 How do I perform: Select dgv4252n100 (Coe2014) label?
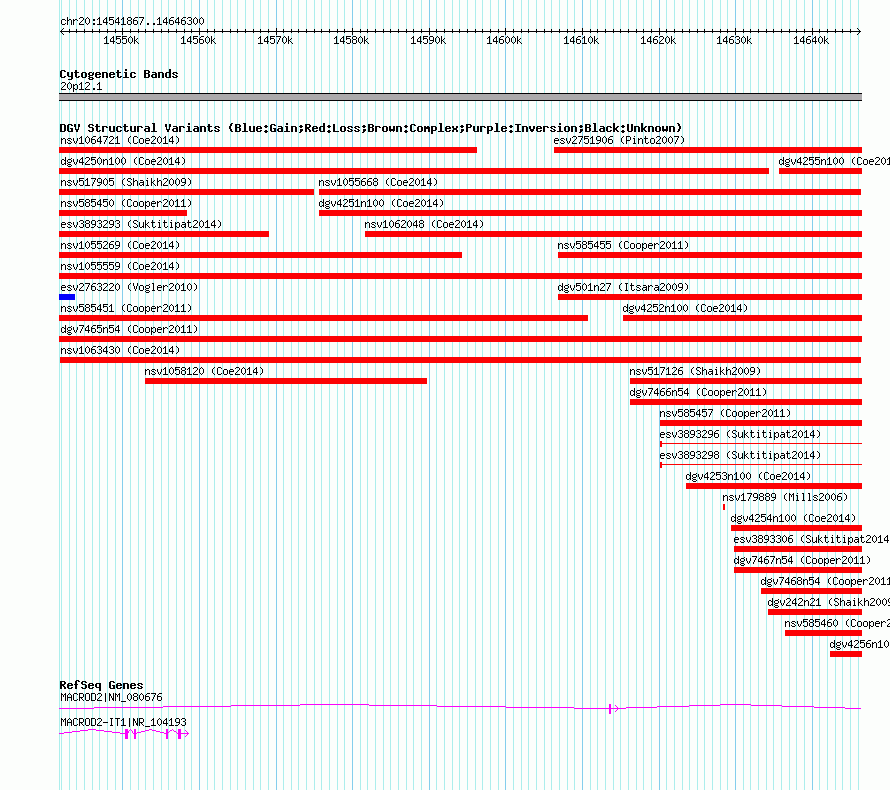[x=685, y=308]
